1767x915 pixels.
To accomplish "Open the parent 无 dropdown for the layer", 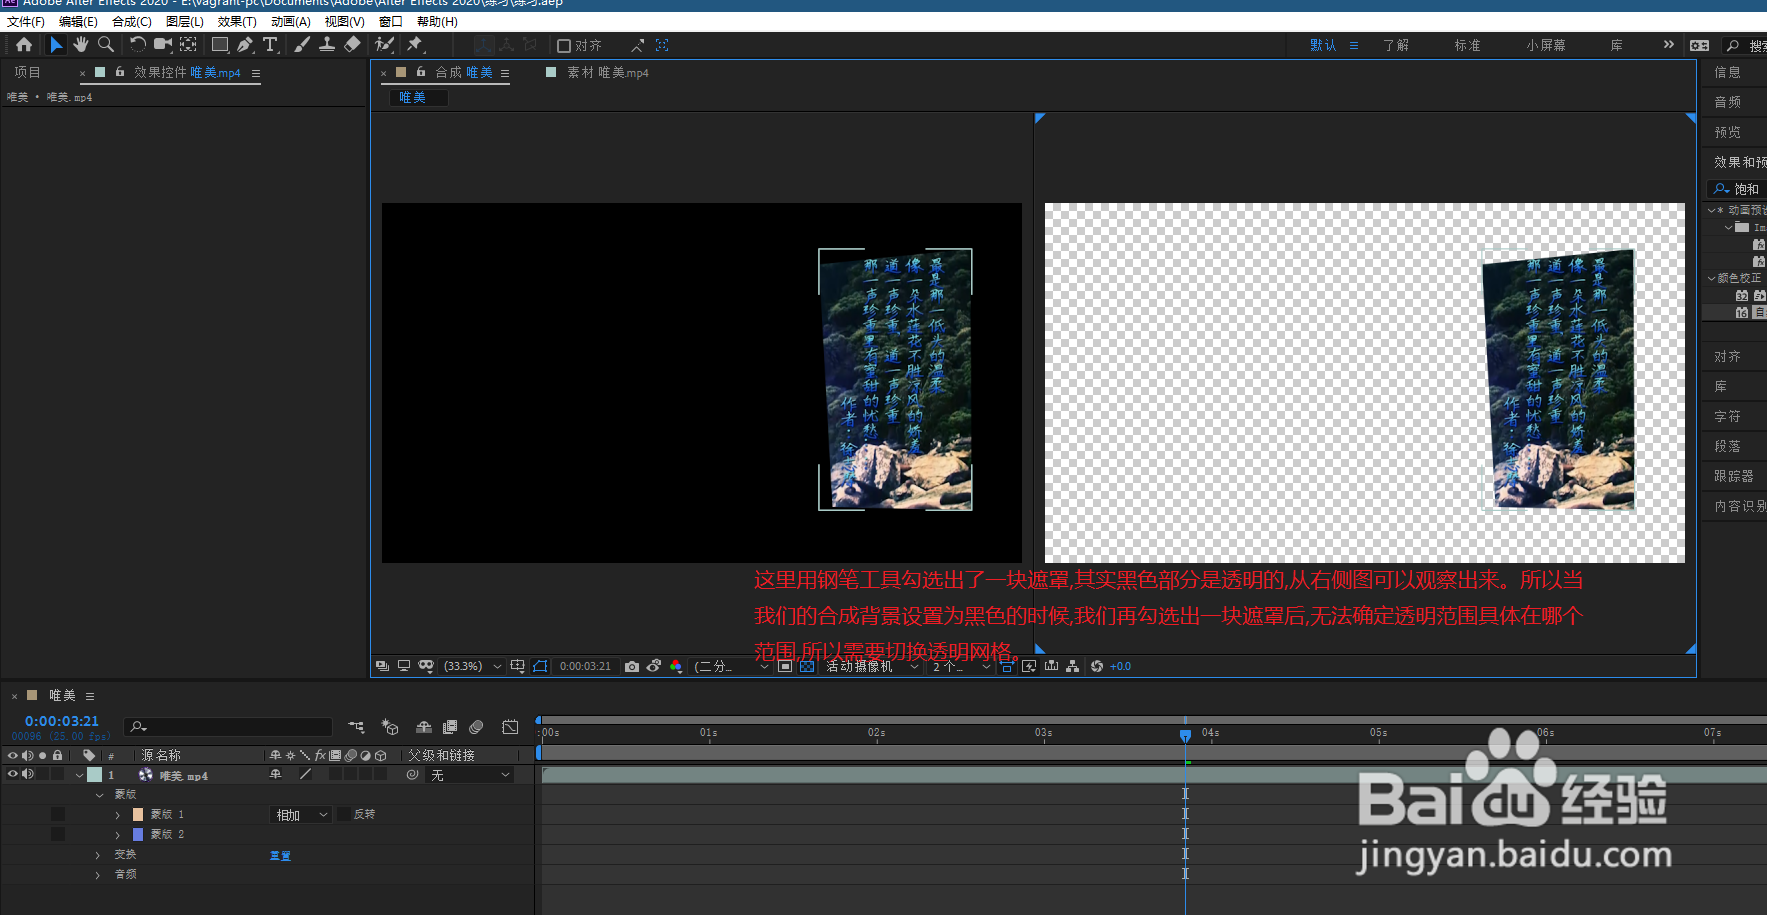I will coord(470,775).
